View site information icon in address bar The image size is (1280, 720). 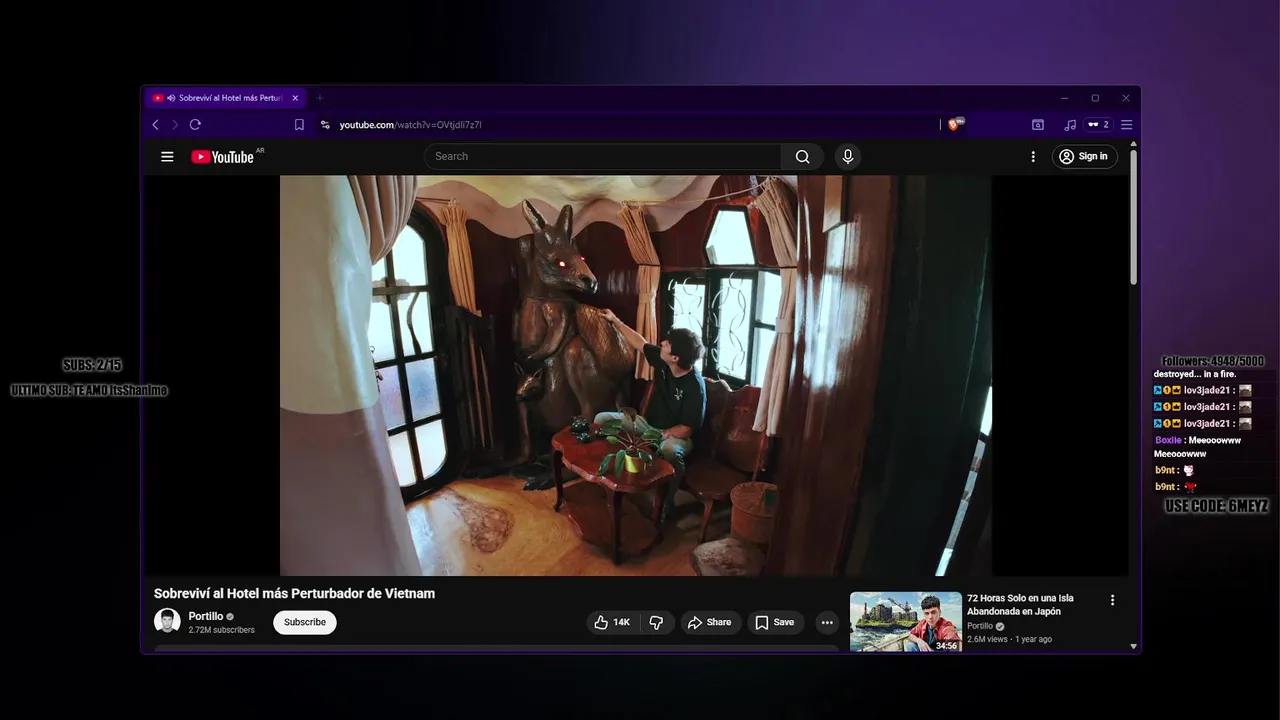click(x=325, y=125)
